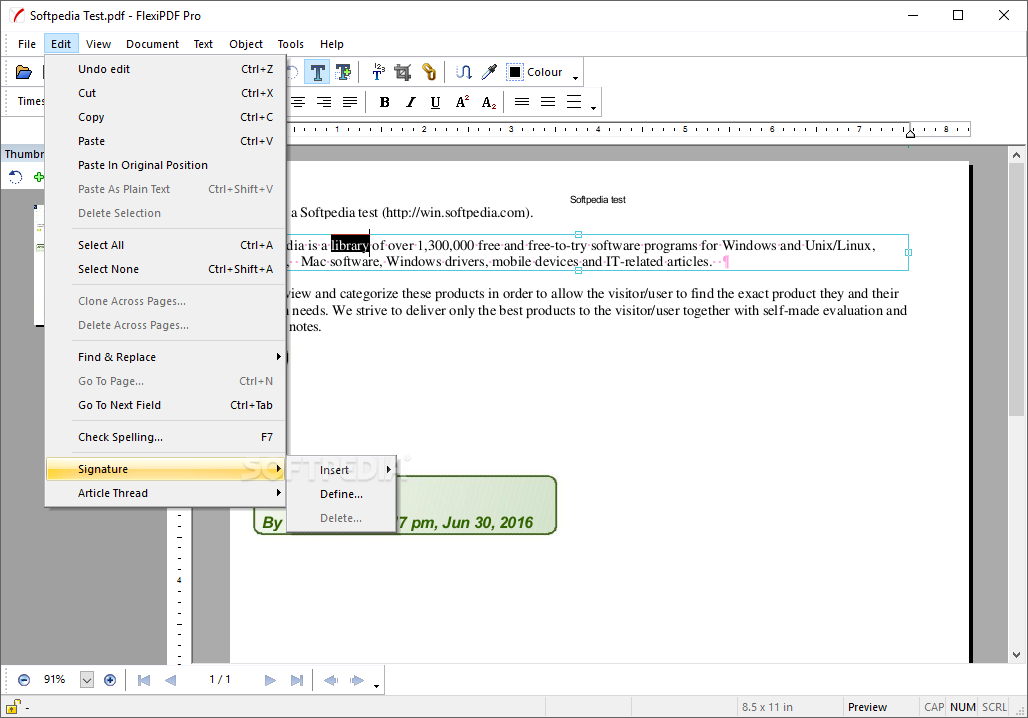Click the Preview label in status bar
Viewport: 1028px width, 718px height.
pyautogui.click(x=867, y=707)
